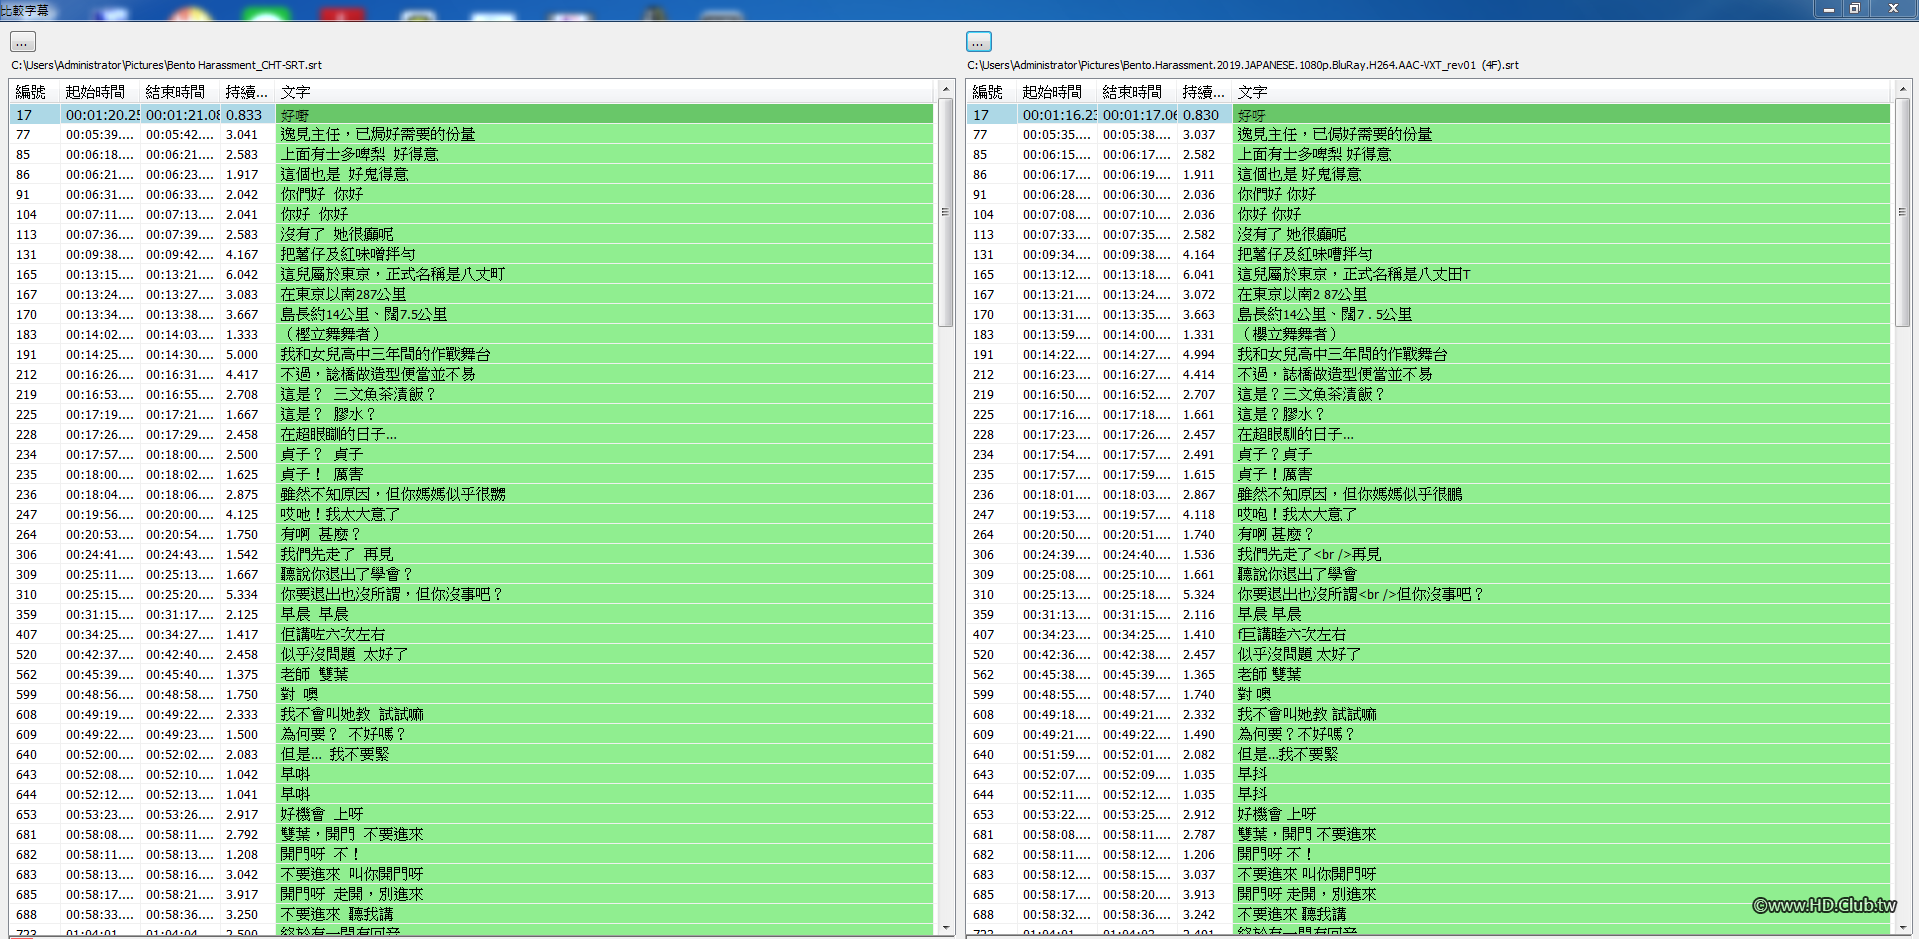
Task: Click the right file browse '...' button
Action: [x=979, y=42]
